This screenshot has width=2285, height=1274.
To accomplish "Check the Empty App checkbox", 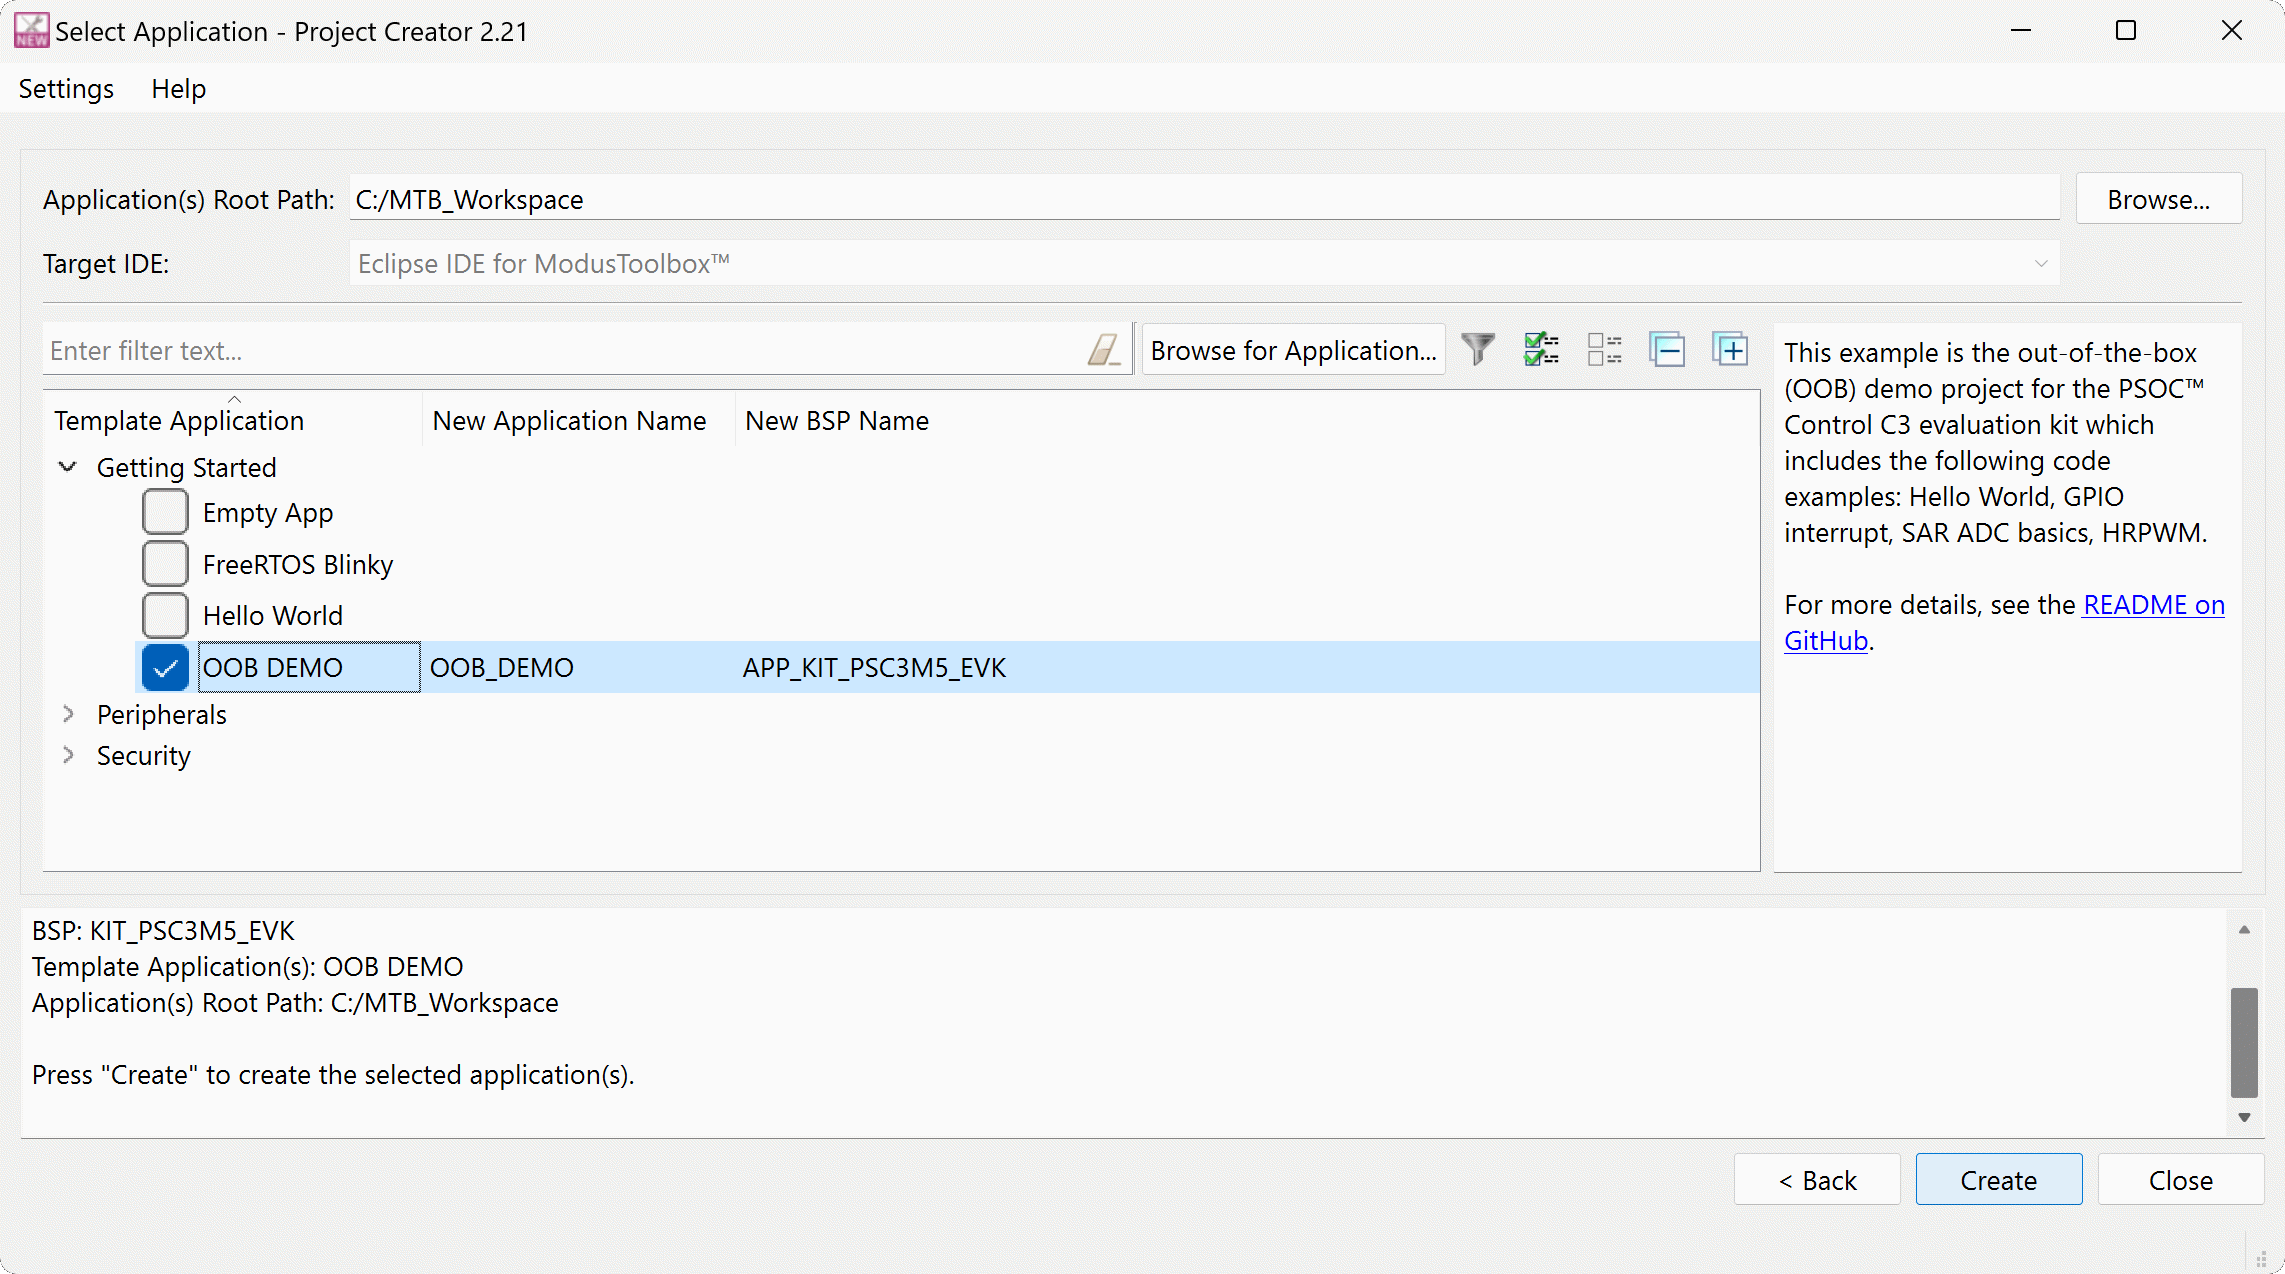I will point(165,512).
